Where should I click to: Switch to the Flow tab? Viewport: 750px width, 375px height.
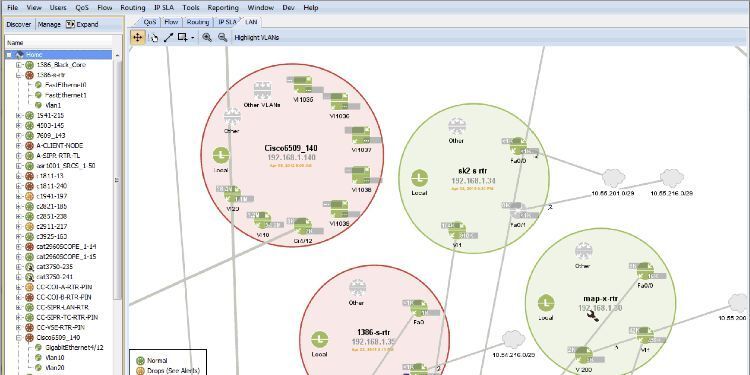click(x=171, y=22)
